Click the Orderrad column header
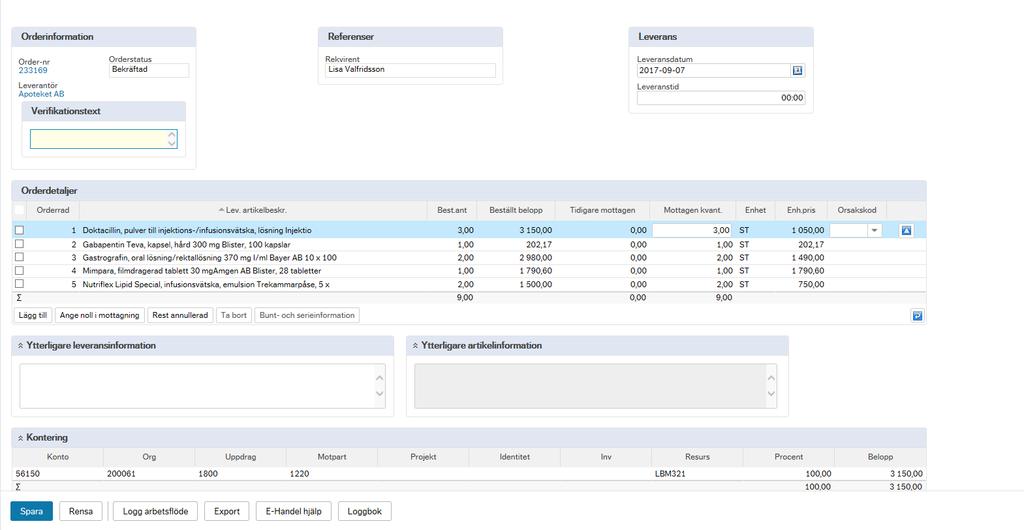The width and height of the screenshot is (1024, 530). (x=52, y=210)
